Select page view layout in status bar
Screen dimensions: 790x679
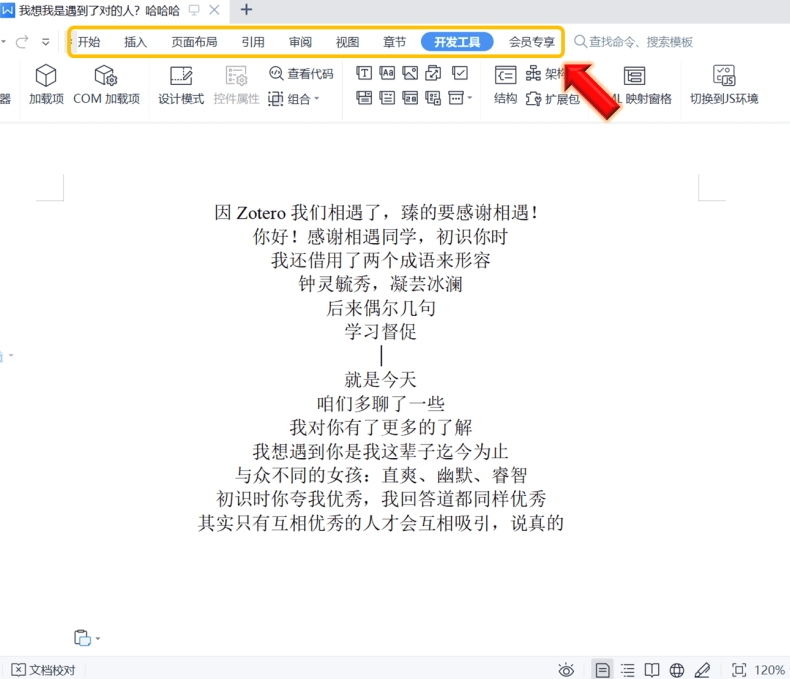point(602,670)
